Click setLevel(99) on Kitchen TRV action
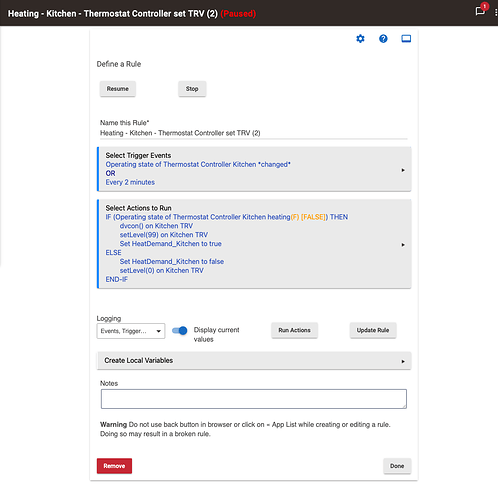The height and width of the screenshot is (499, 498). tap(164, 235)
